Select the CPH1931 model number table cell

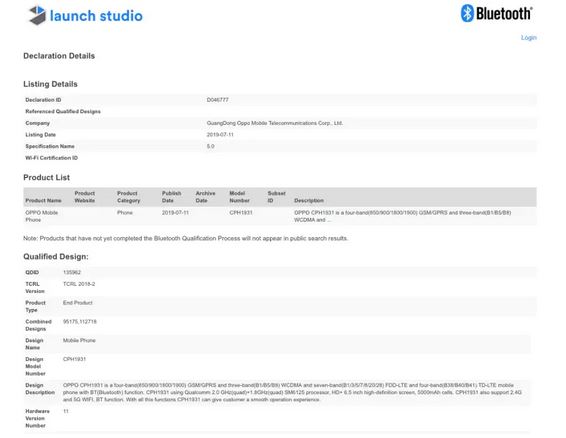coord(241,213)
